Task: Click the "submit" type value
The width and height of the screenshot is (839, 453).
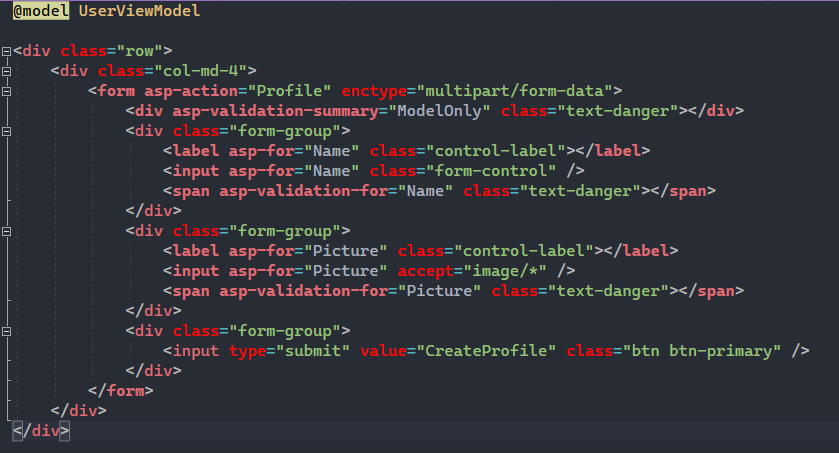Action: (313, 351)
